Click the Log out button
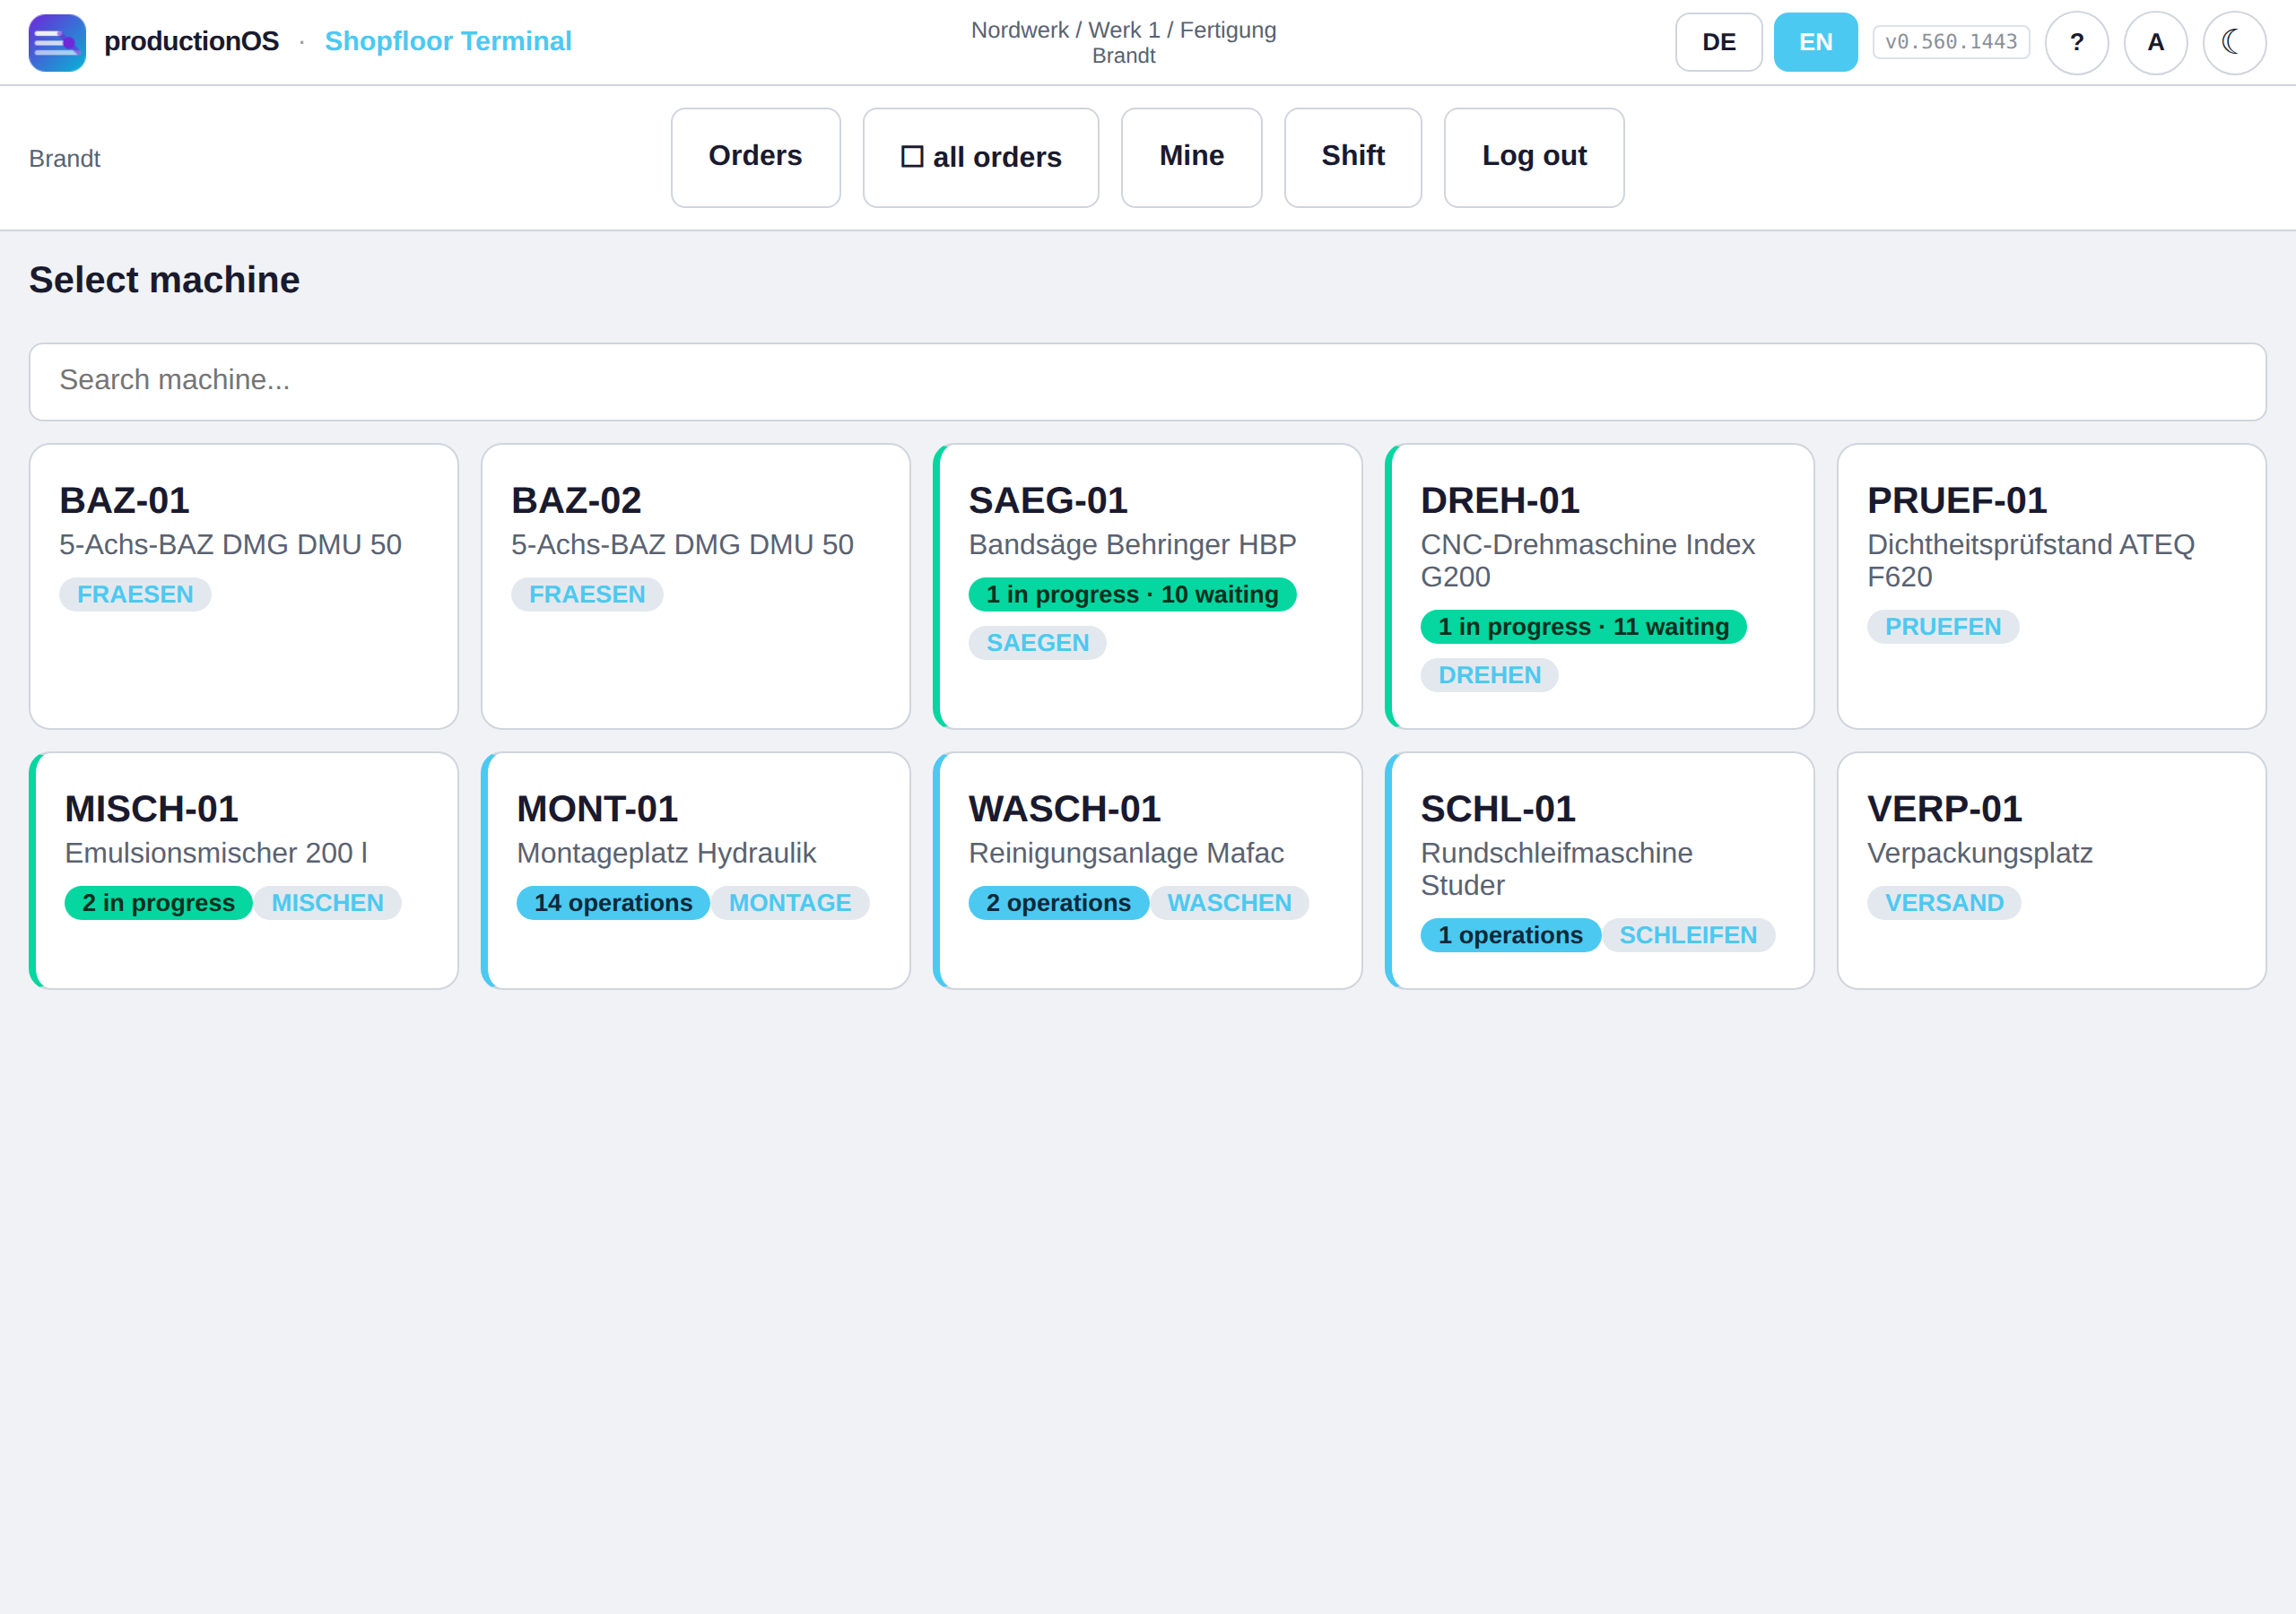Viewport: 2296px width, 1614px height. click(1533, 157)
